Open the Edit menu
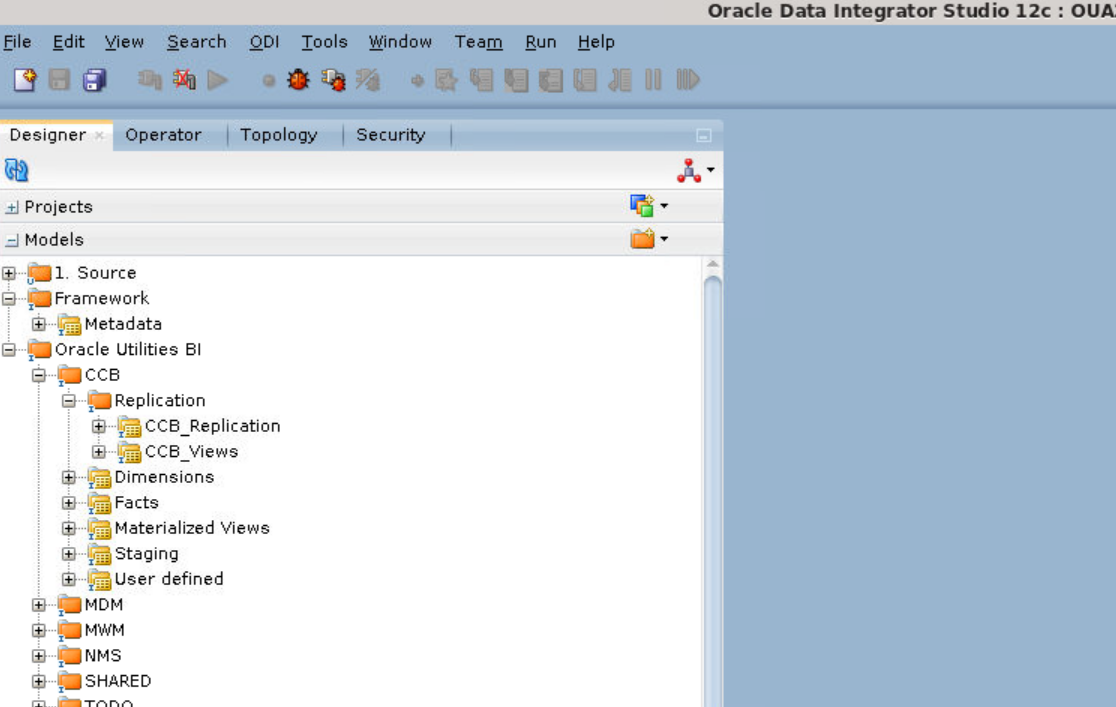Viewport: 1116px width, 707px height. pos(68,42)
